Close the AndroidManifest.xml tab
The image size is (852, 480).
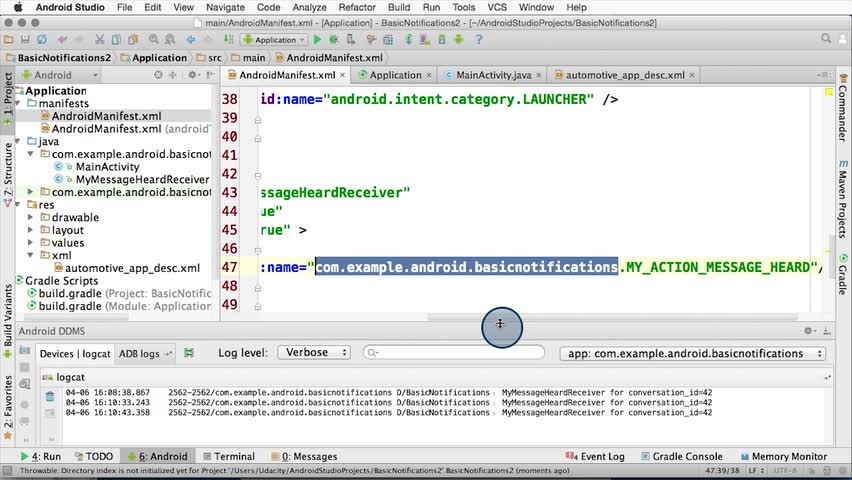pyautogui.click(x=342, y=75)
